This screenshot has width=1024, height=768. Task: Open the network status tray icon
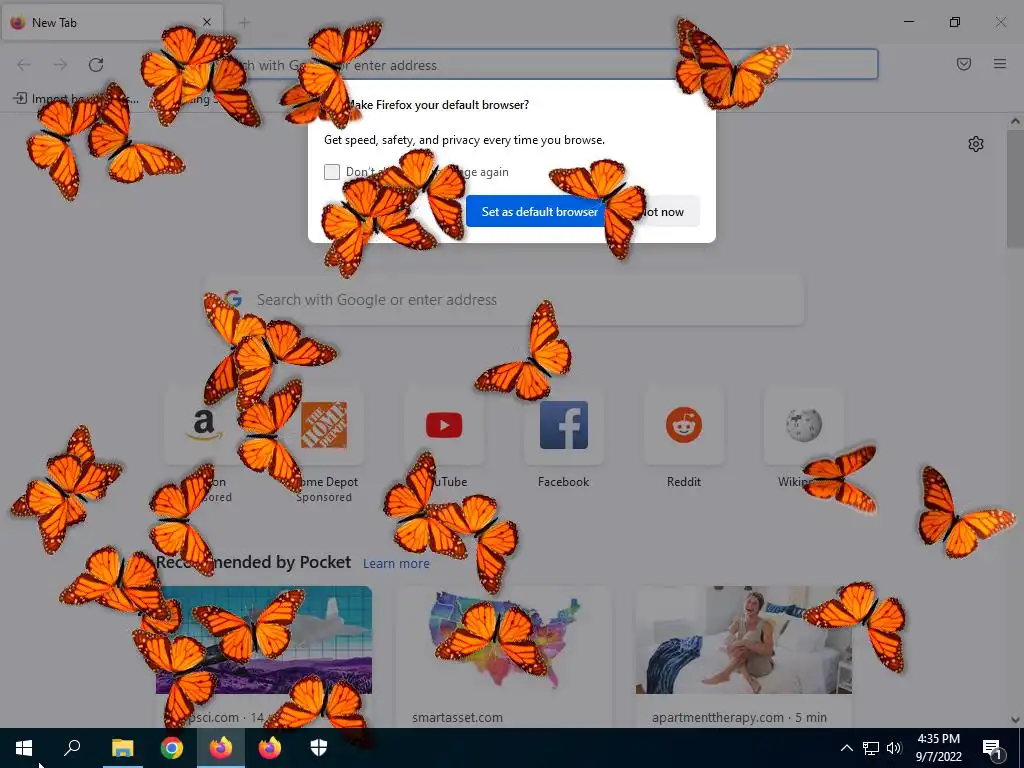[x=871, y=748]
